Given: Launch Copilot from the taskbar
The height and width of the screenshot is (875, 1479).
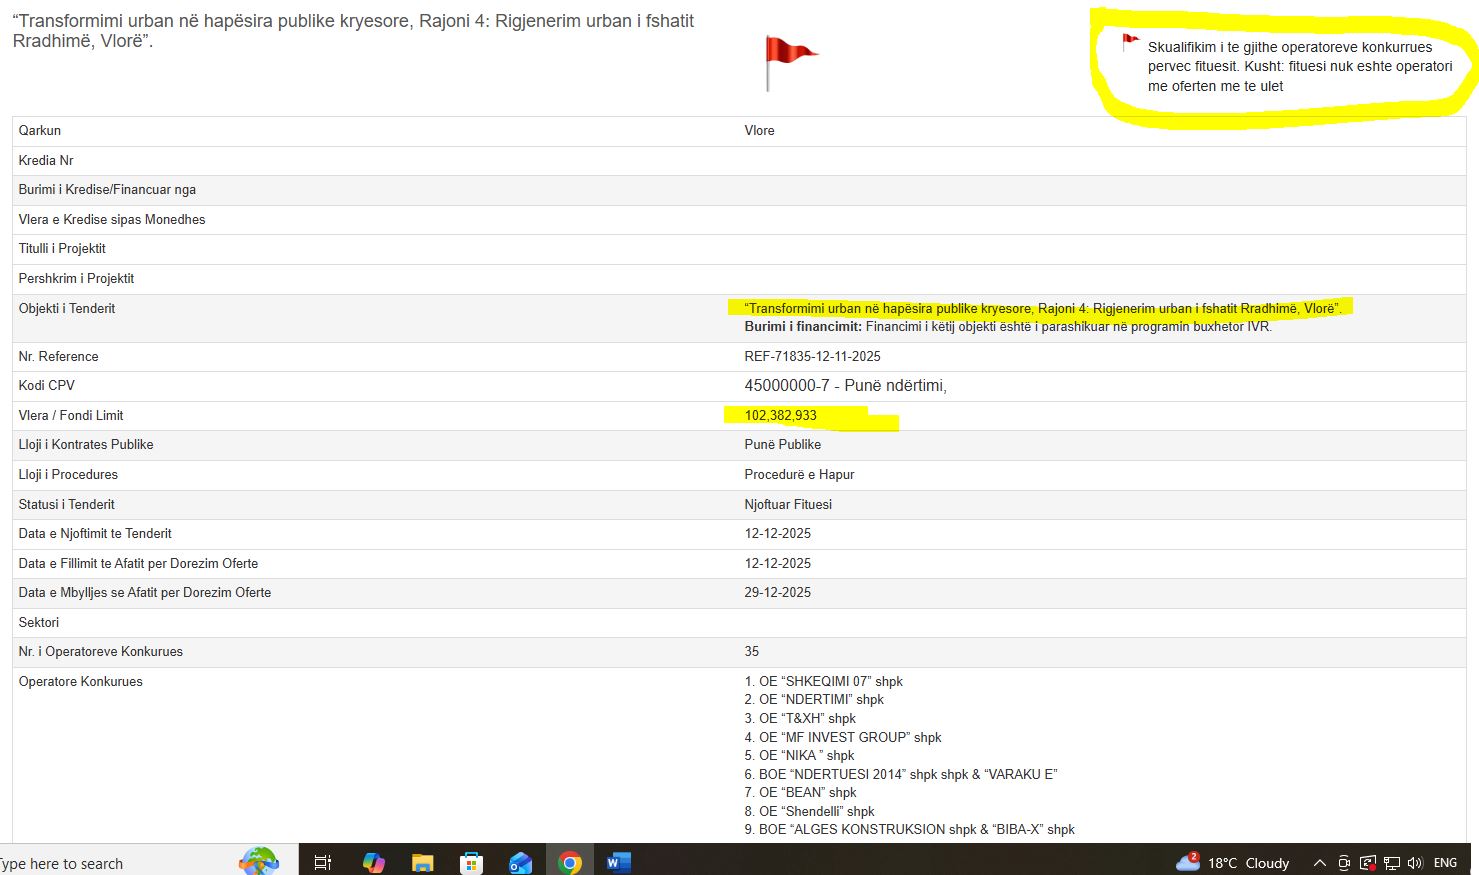Looking at the screenshot, I should [373, 862].
